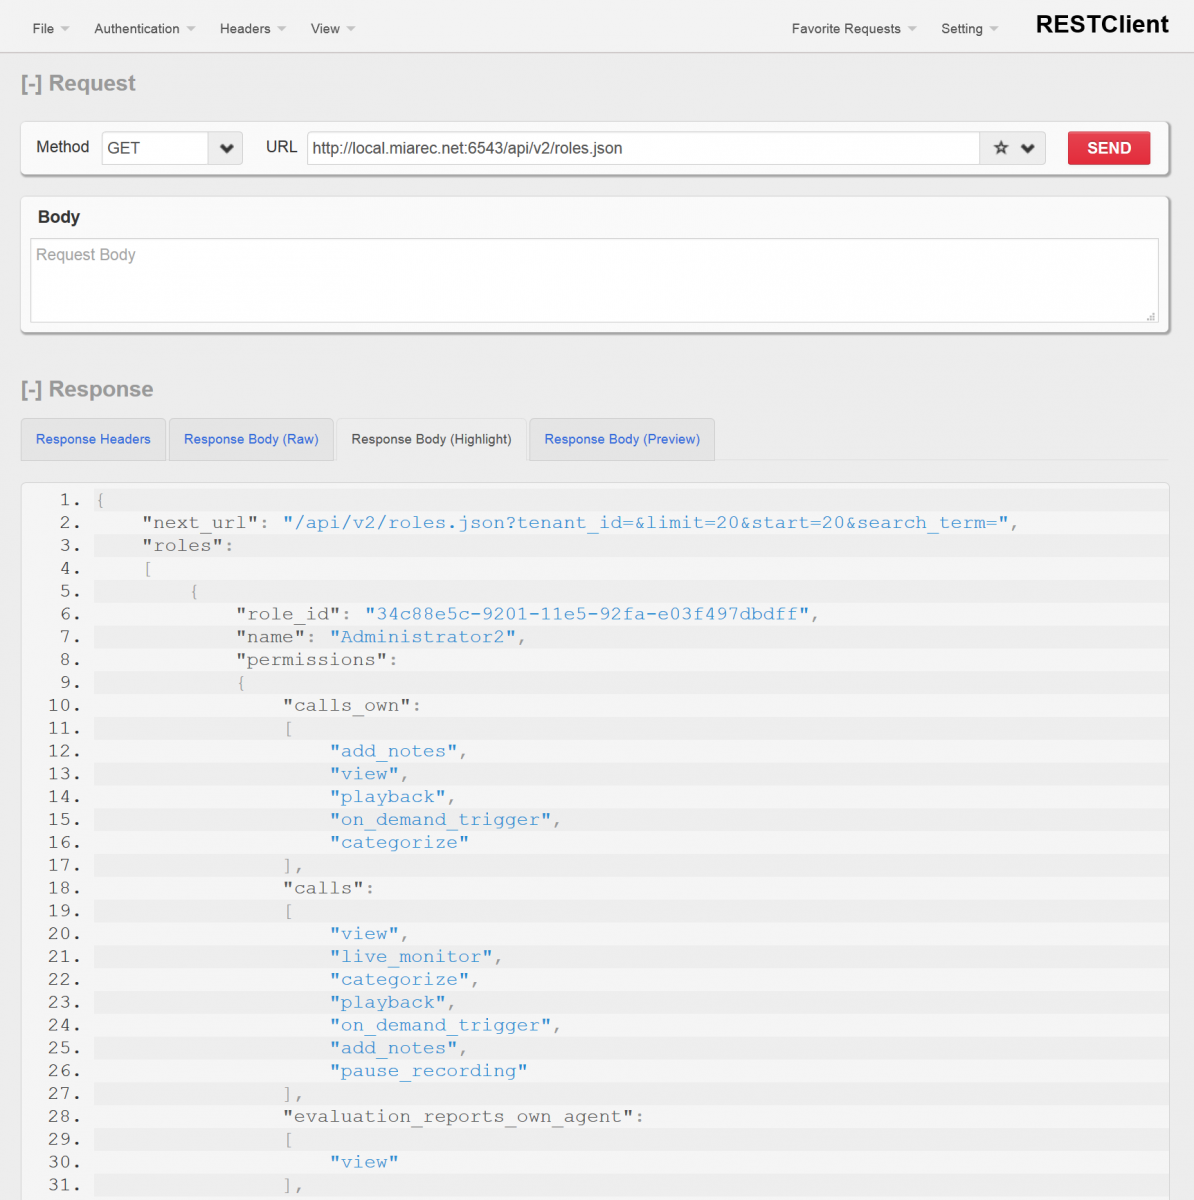
Task: Select "categorize" on line 22
Action: 399,980
